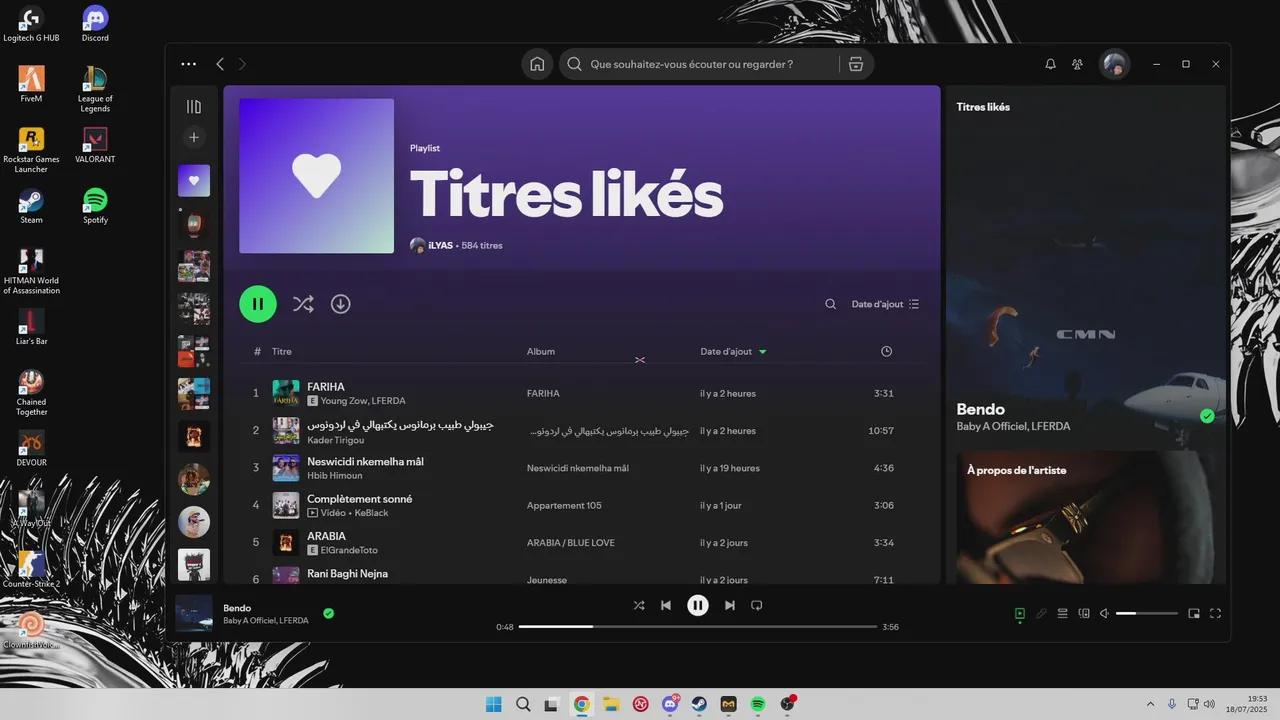The image size is (1280, 720).
Task: Connect to a device icon
Action: coord(1084,613)
